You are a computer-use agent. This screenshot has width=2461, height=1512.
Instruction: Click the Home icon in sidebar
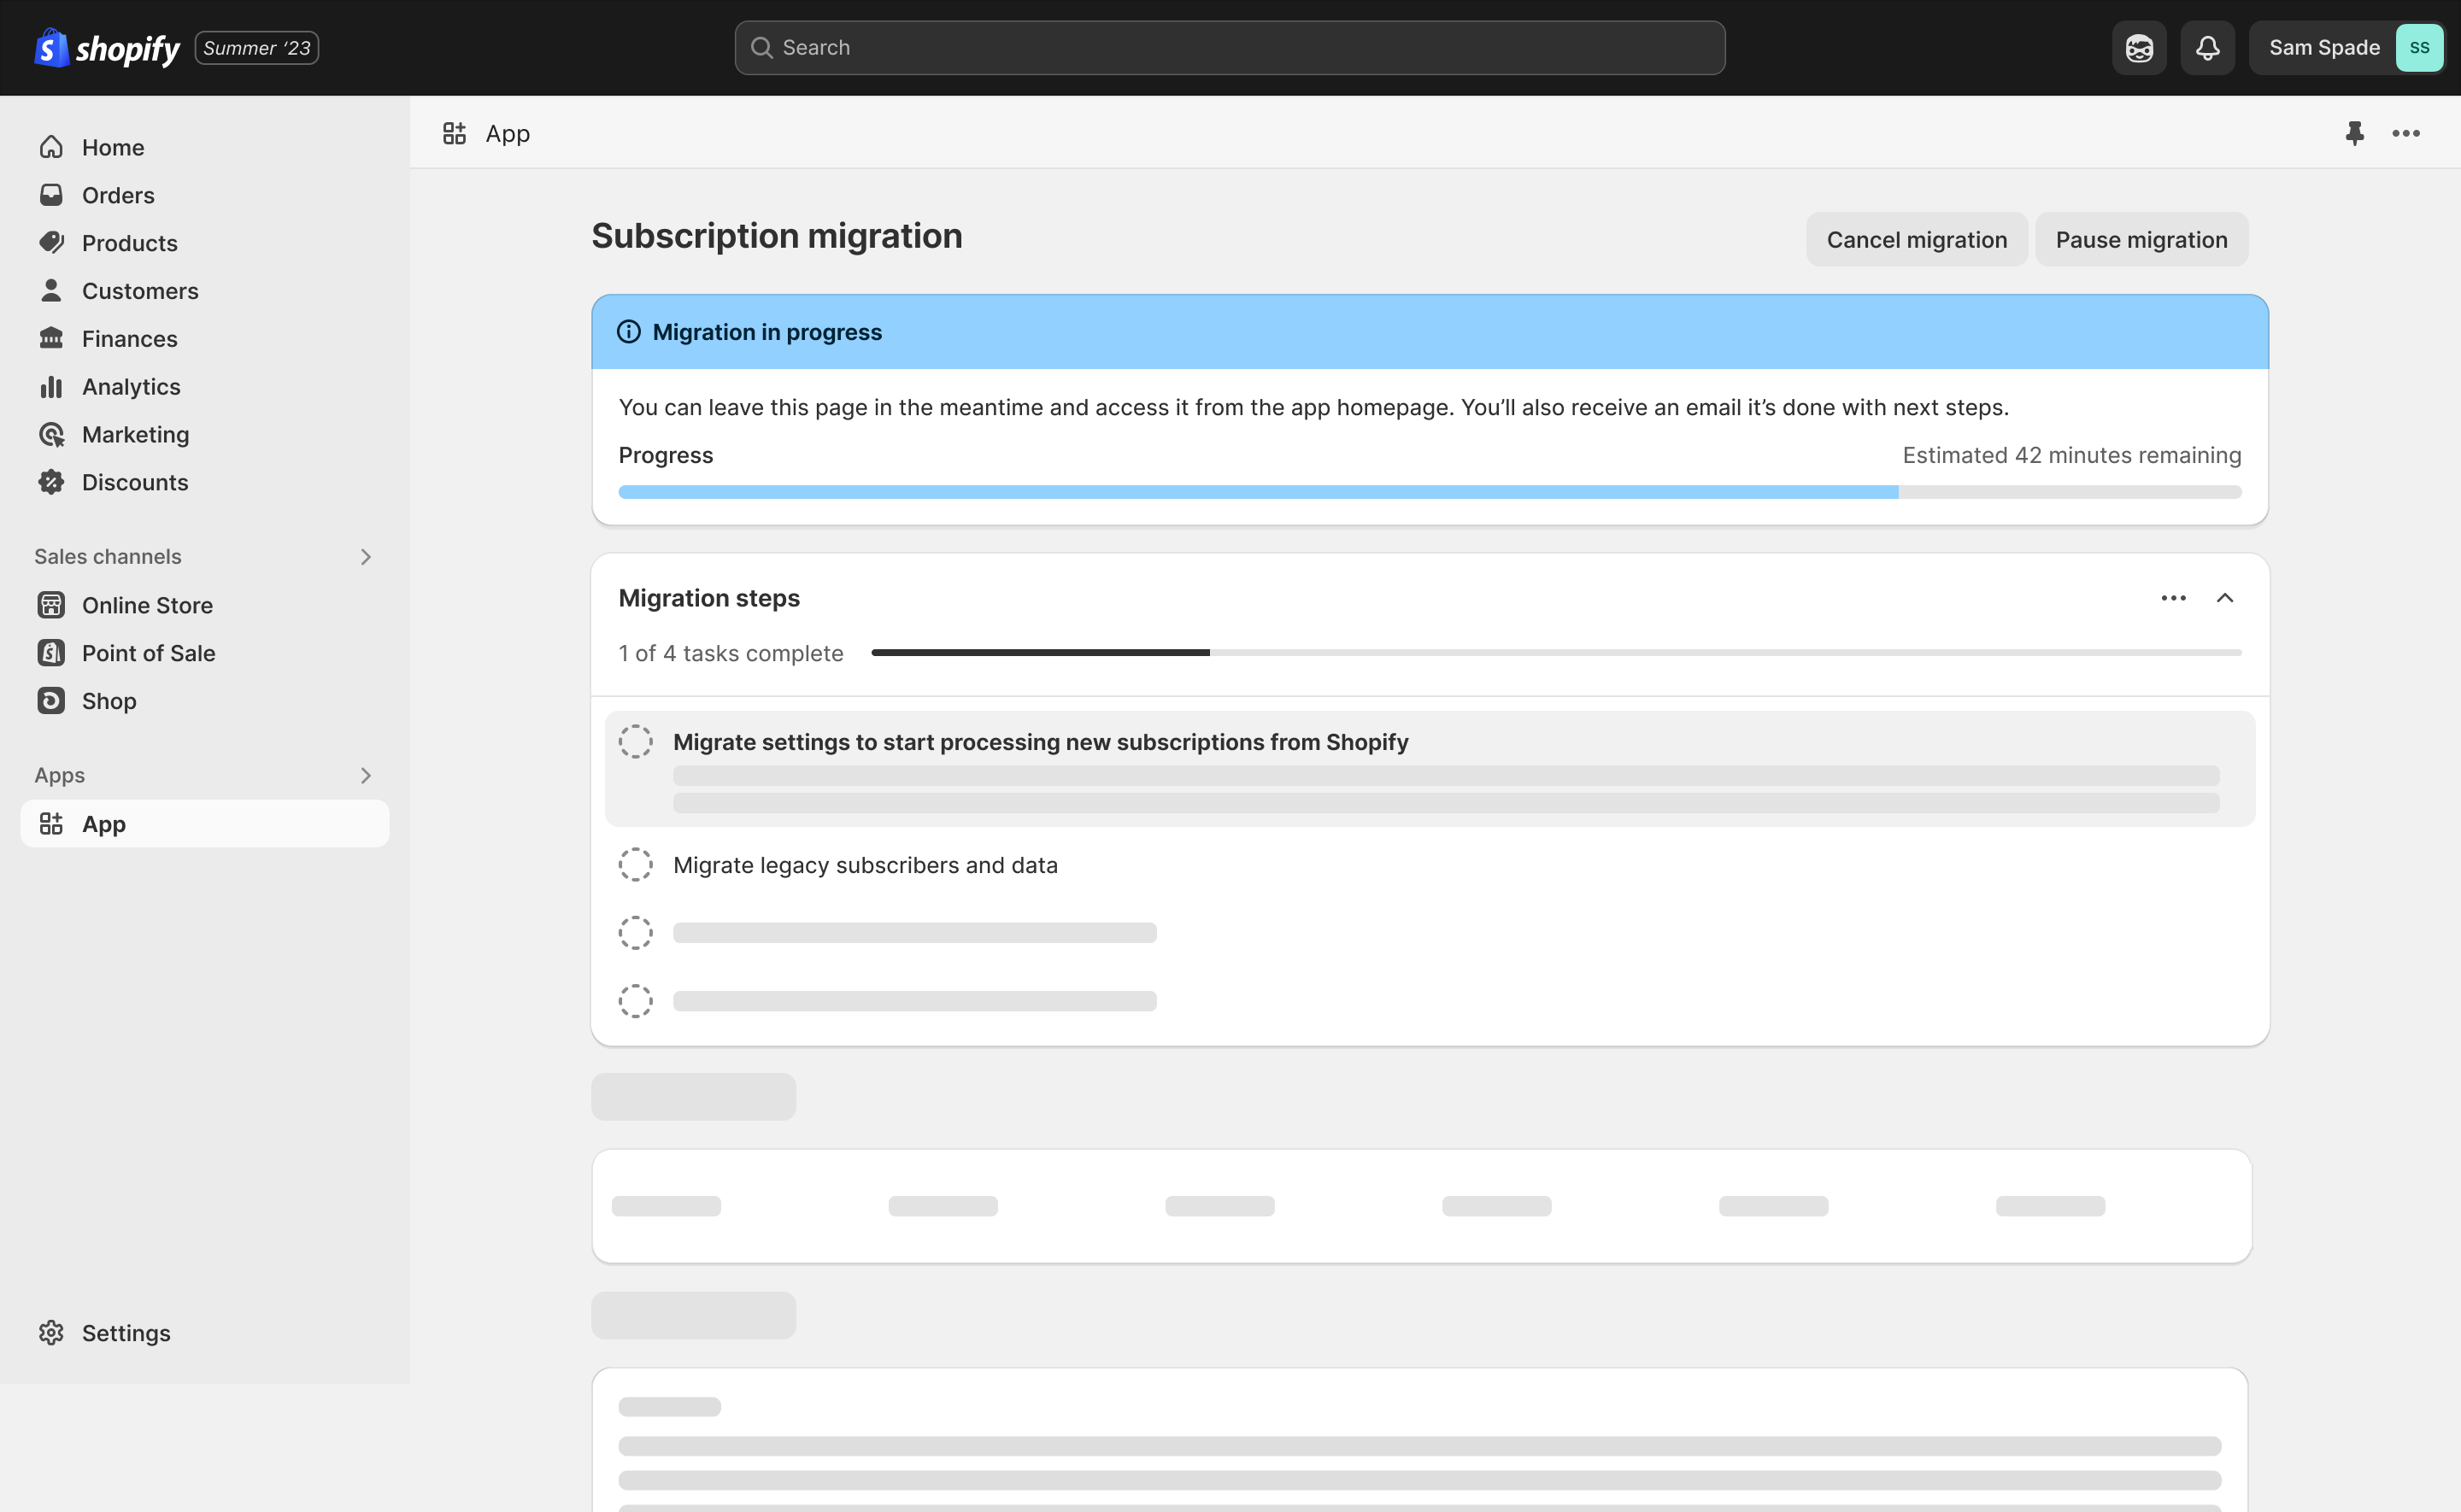coord(51,147)
